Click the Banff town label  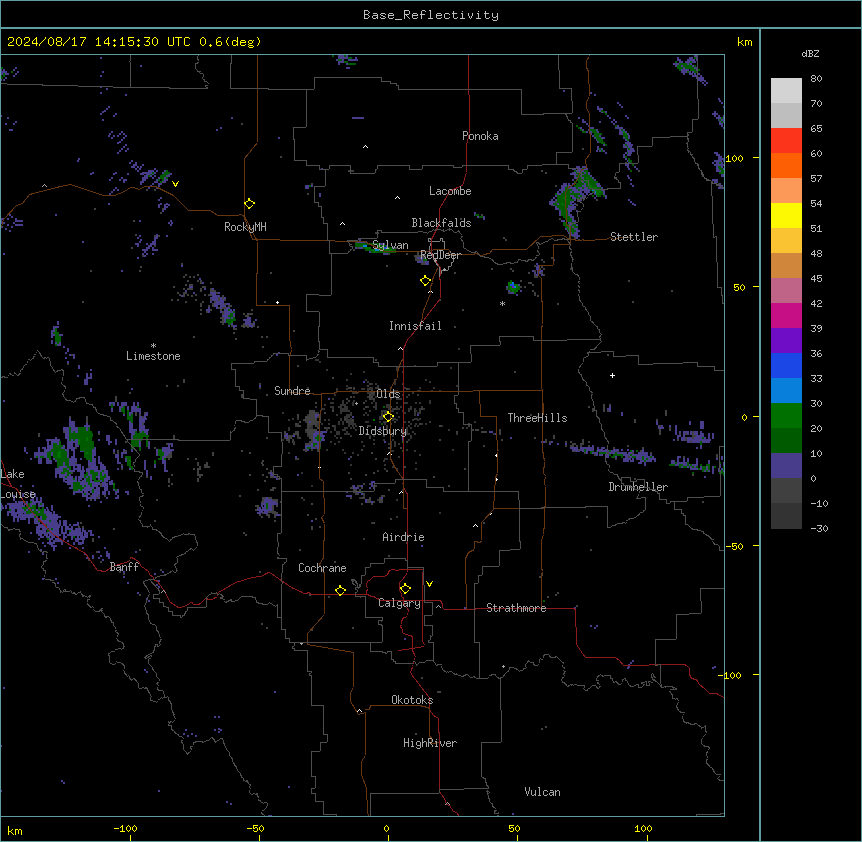pyautogui.click(x=124, y=567)
